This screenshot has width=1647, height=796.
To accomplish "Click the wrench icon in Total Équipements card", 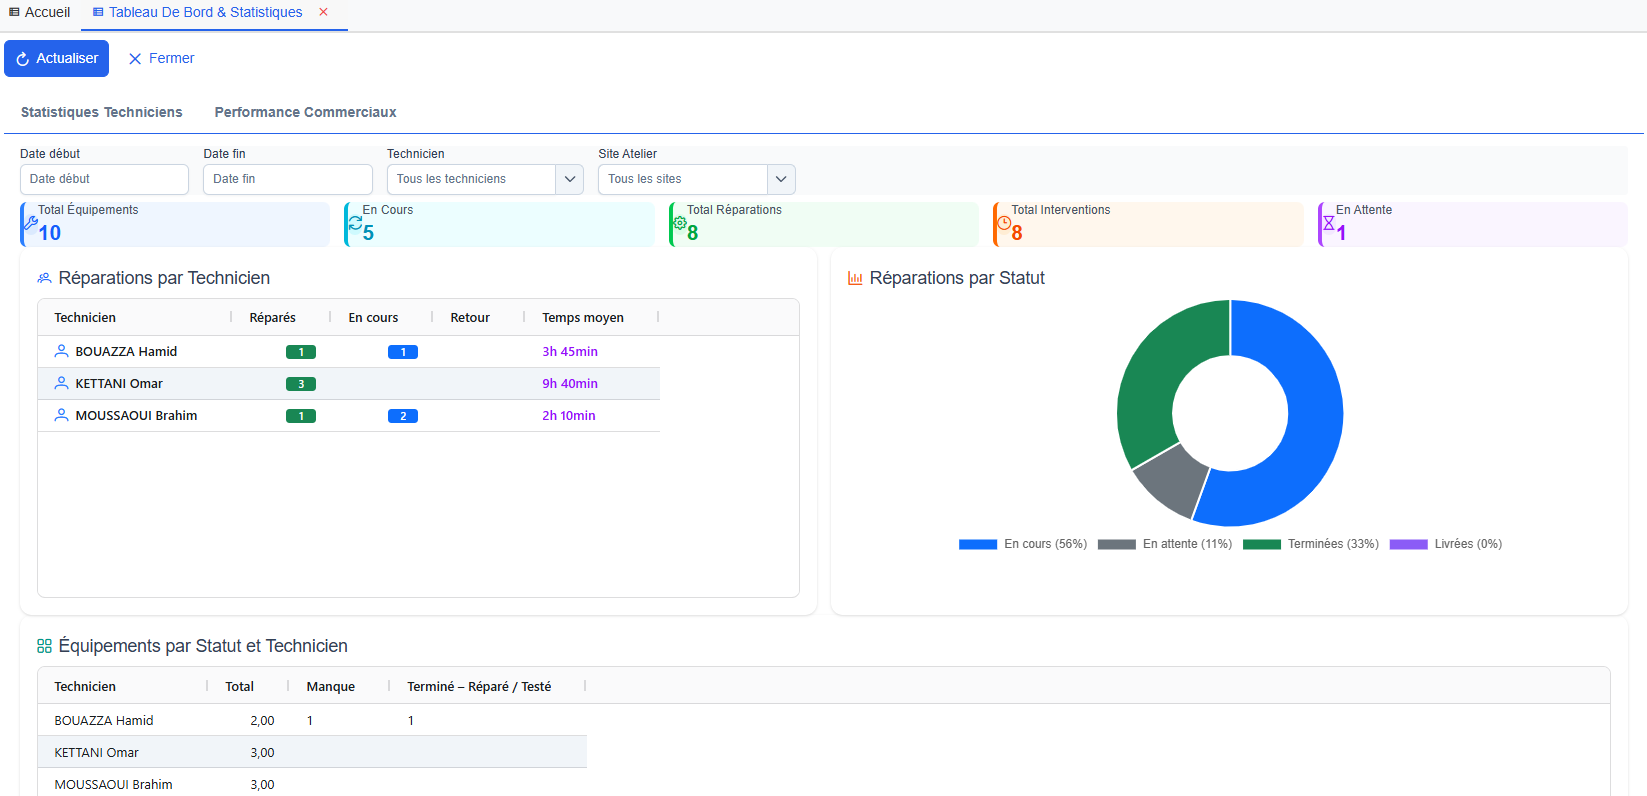I will 31,223.
